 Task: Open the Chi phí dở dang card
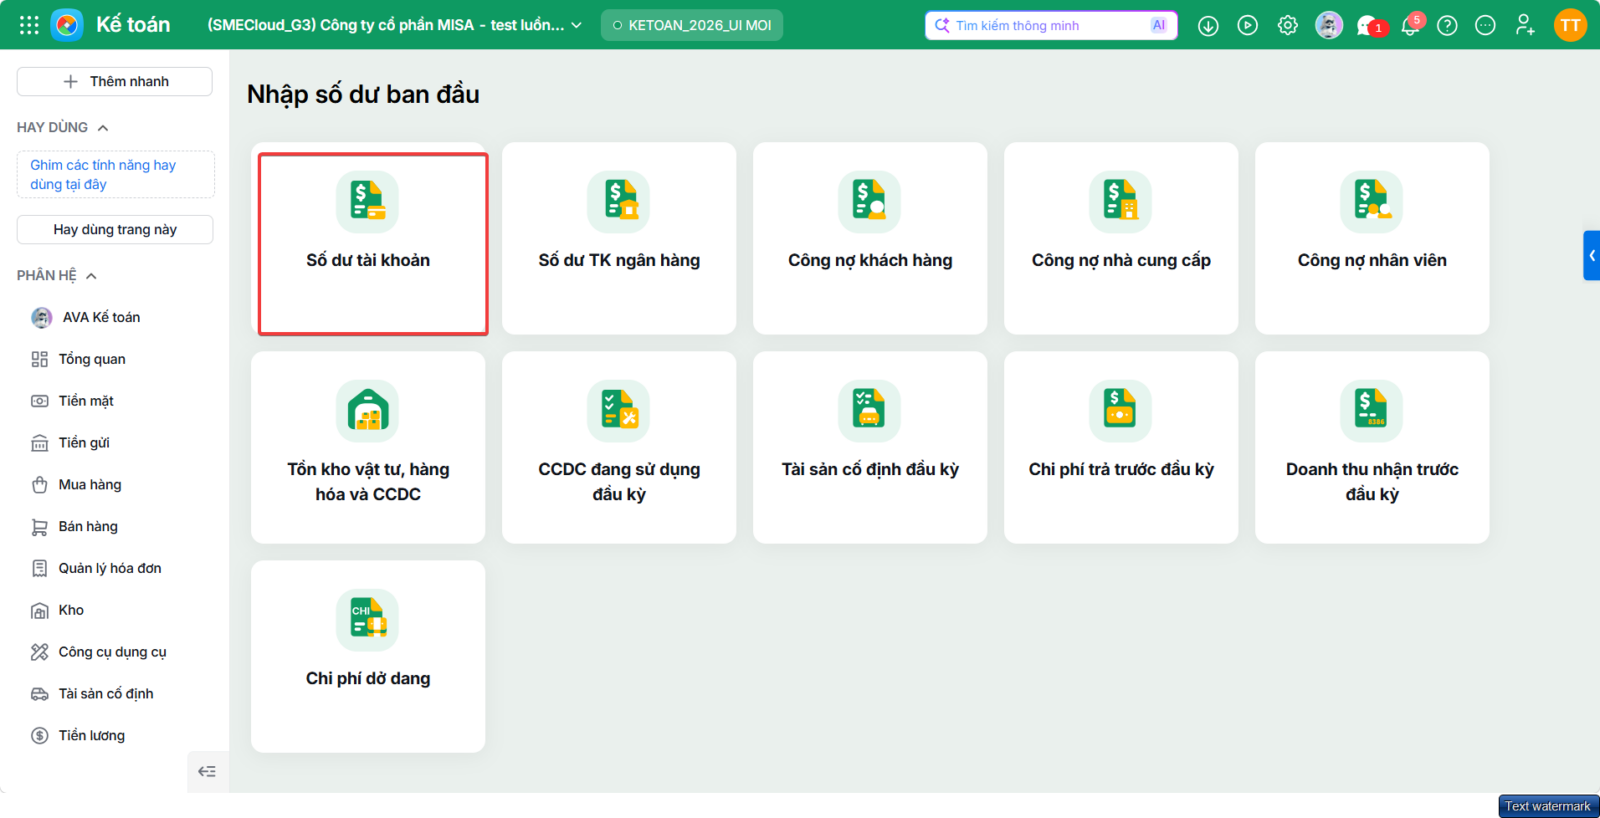click(x=368, y=656)
